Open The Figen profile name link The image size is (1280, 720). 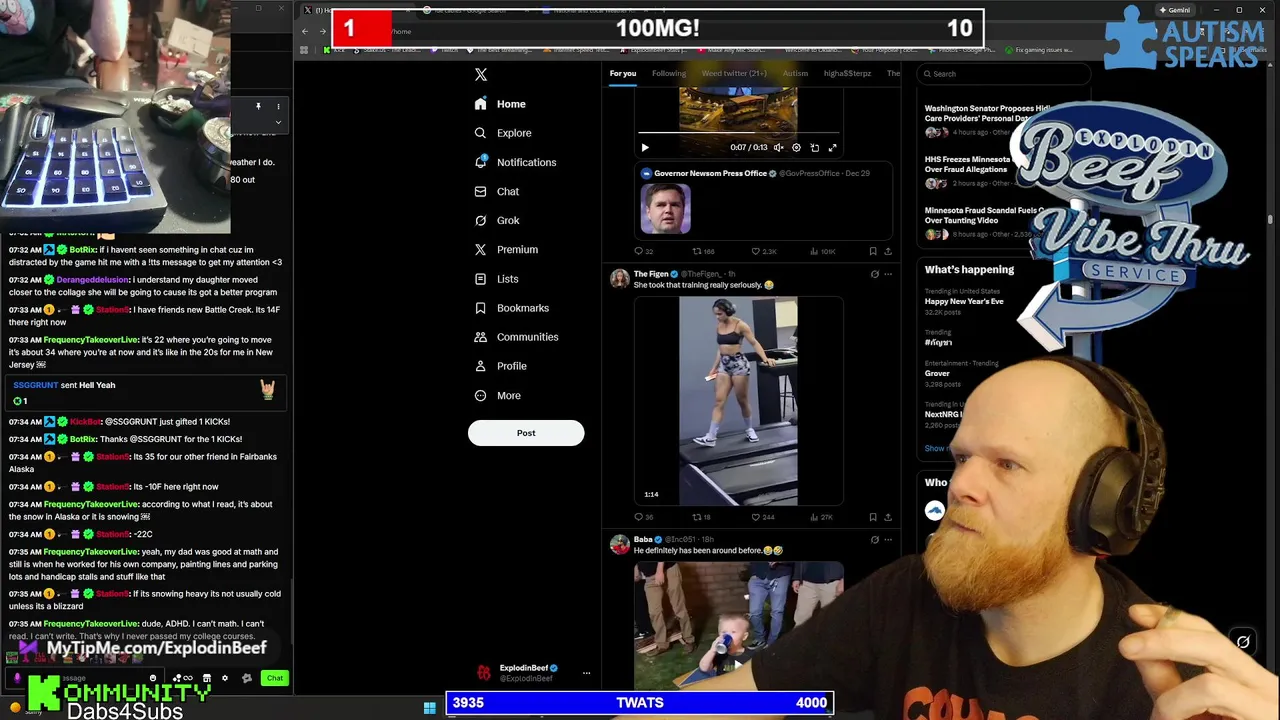click(x=651, y=273)
